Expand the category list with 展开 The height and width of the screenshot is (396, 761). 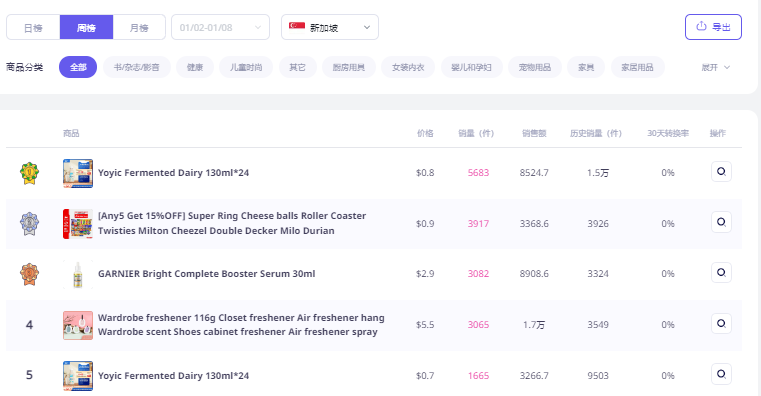click(715, 67)
